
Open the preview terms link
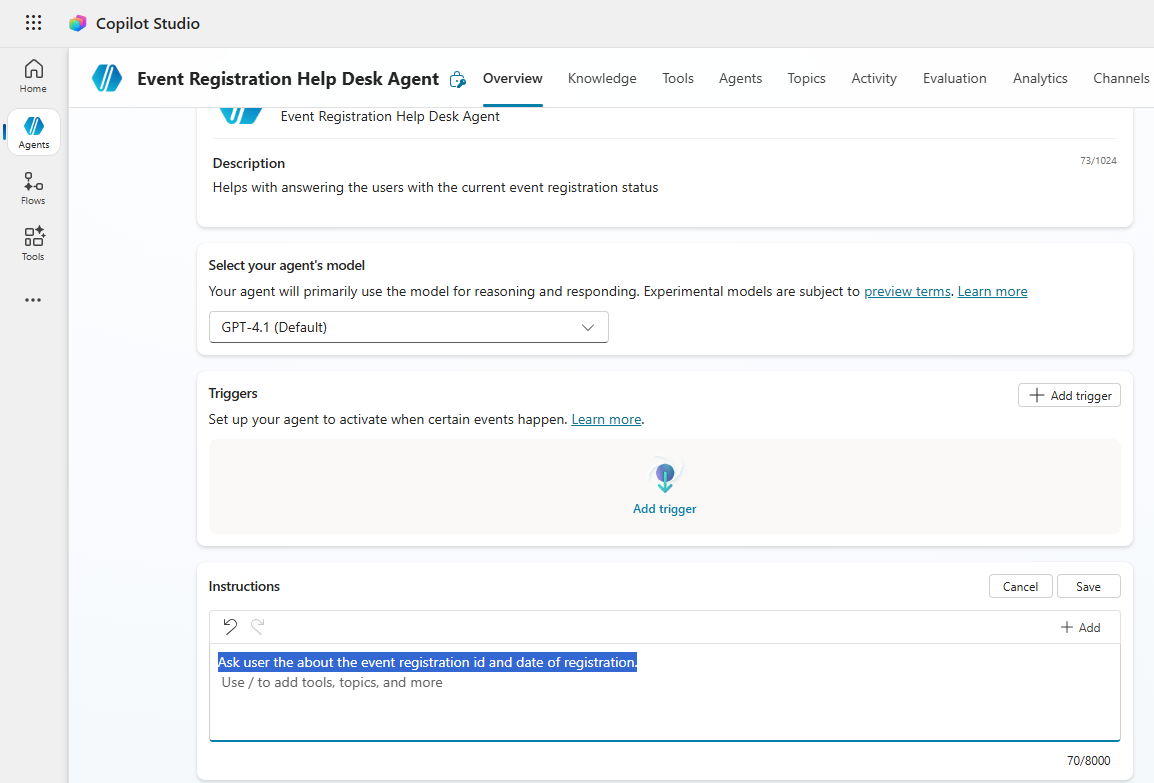tap(907, 292)
